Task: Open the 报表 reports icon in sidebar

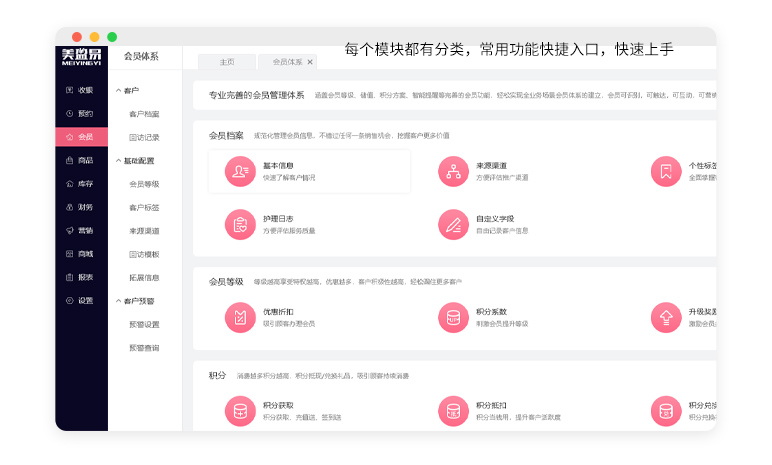Action: (69, 277)
